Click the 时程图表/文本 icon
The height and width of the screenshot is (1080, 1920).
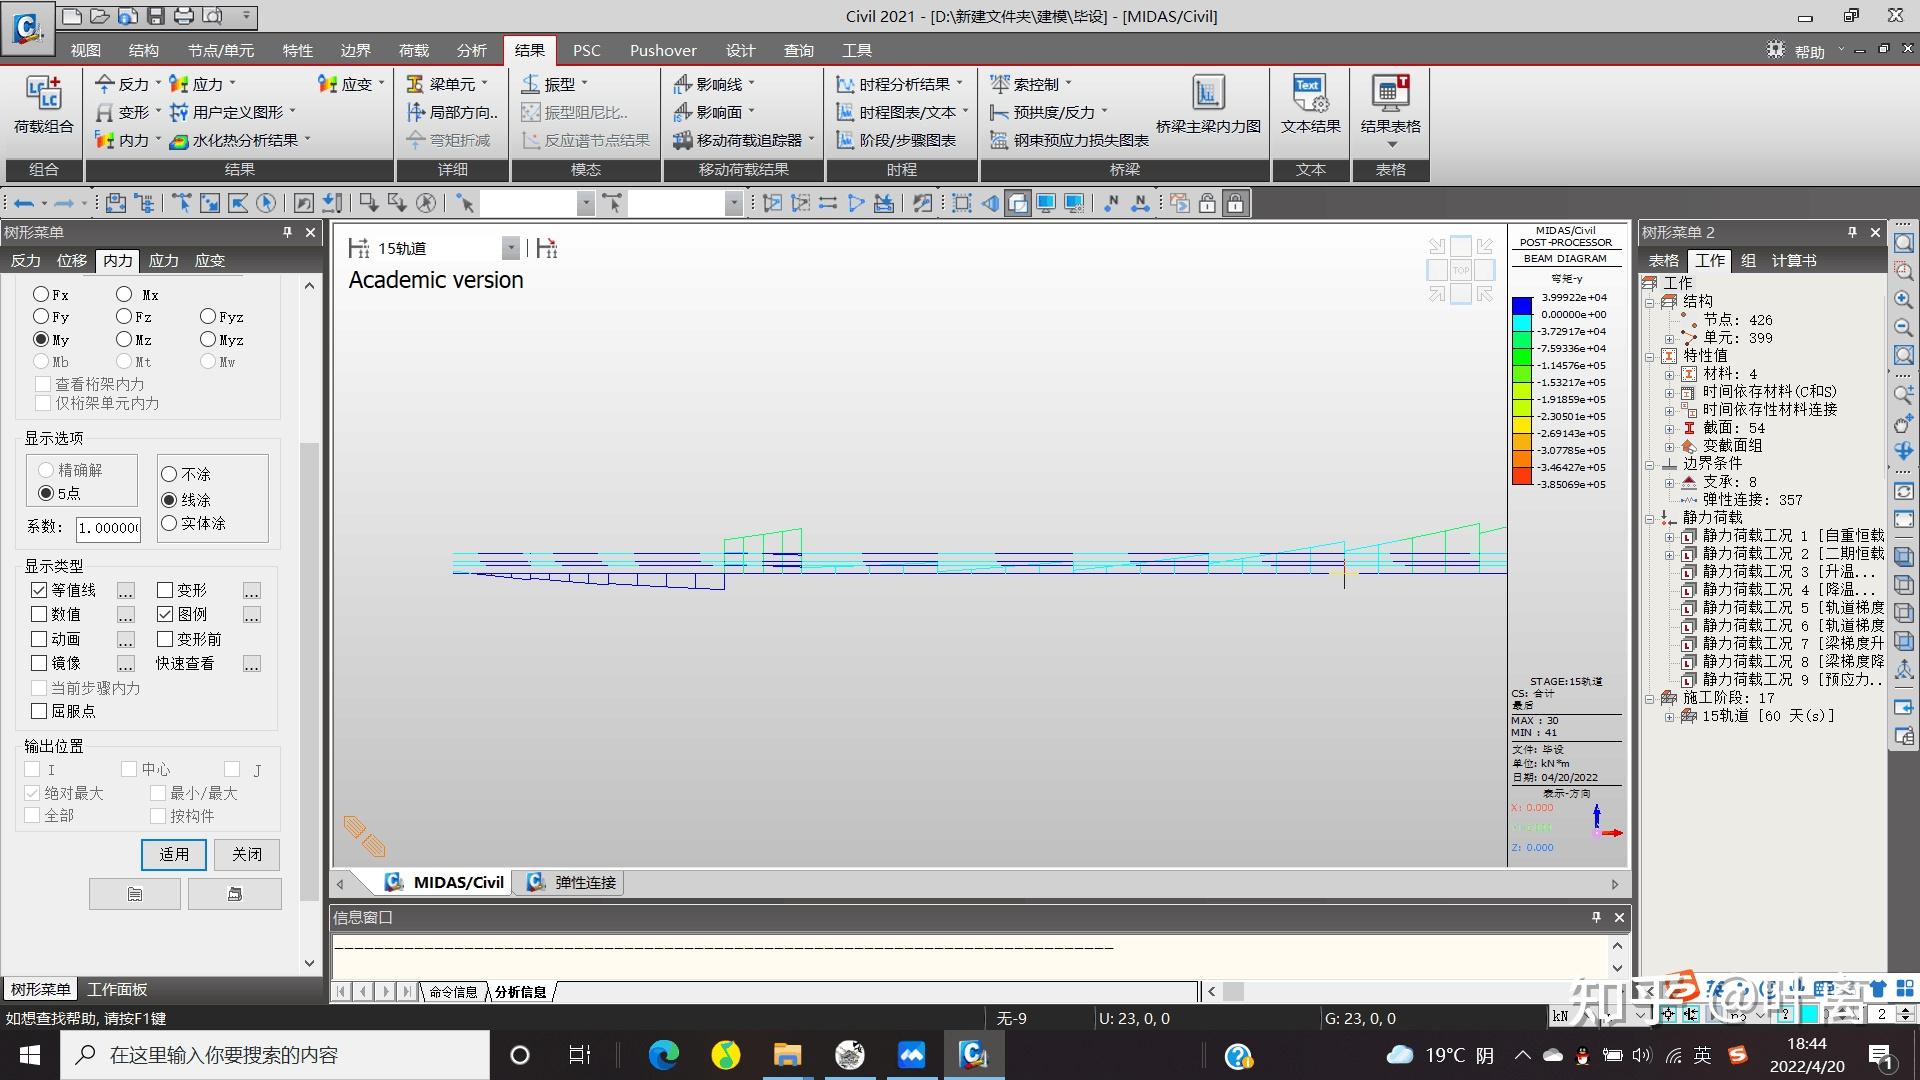pos(845,112)
